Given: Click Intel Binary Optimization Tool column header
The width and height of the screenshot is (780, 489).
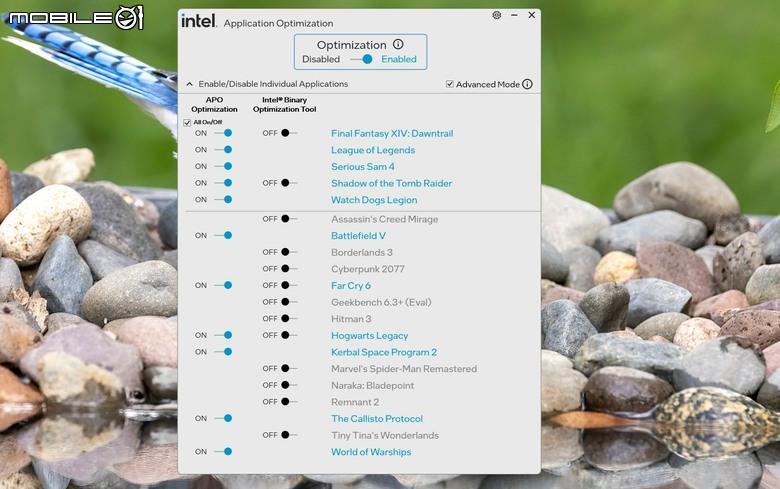Looking at the screenshot, I should pyautogui.click(x=285, y=104).
